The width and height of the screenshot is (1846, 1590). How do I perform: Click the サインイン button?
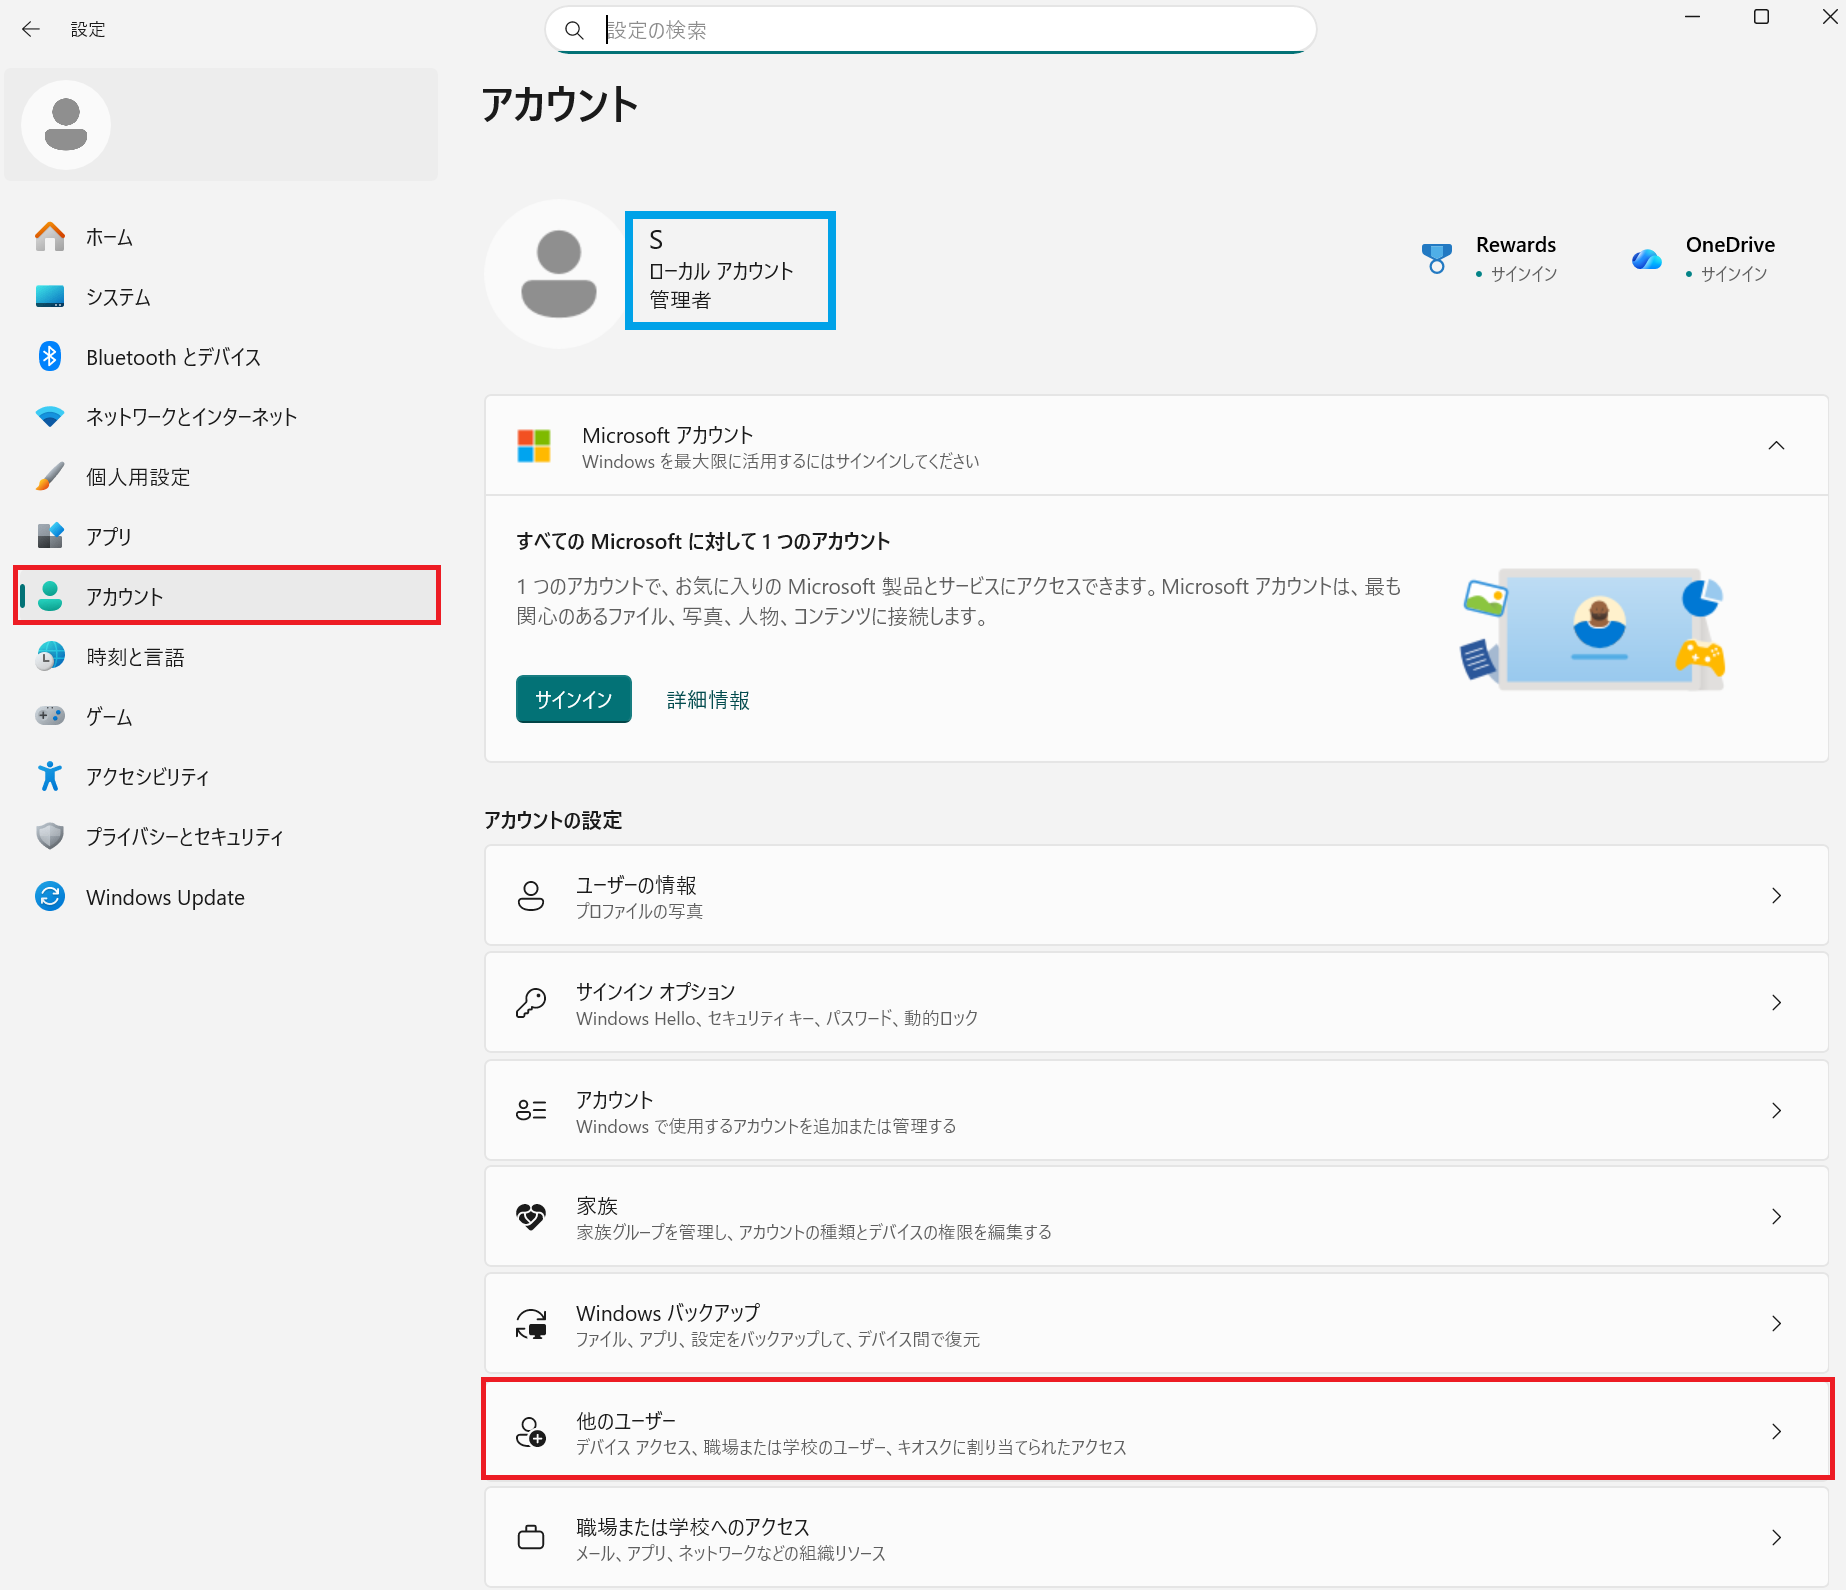573,699
